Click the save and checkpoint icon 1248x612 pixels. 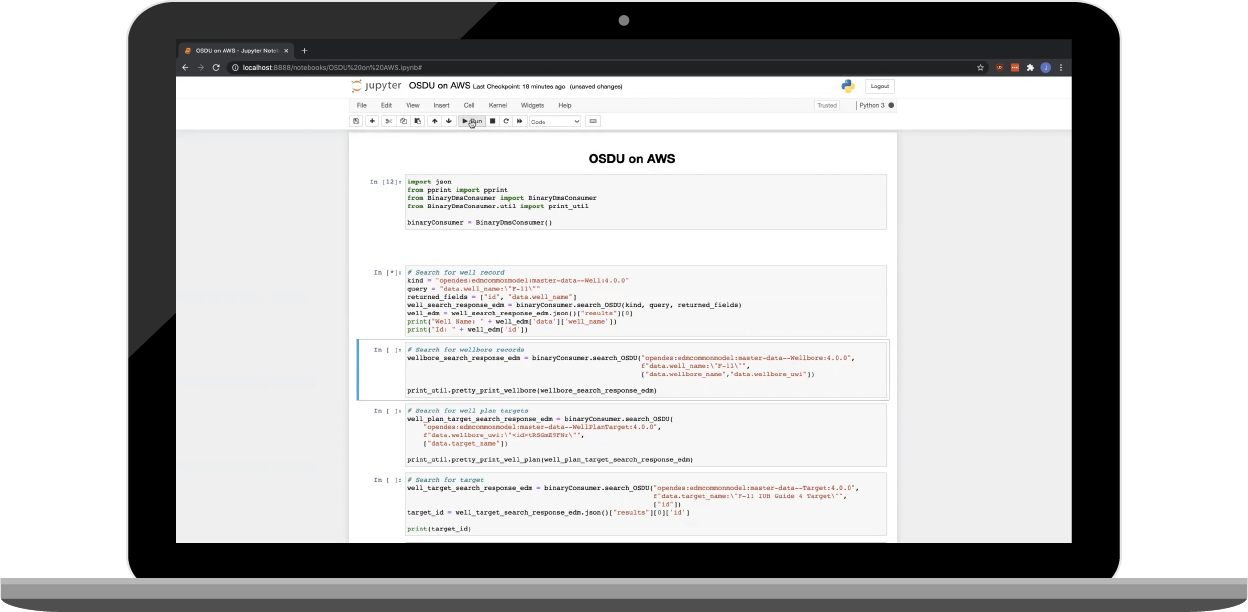tap(356, 121)
